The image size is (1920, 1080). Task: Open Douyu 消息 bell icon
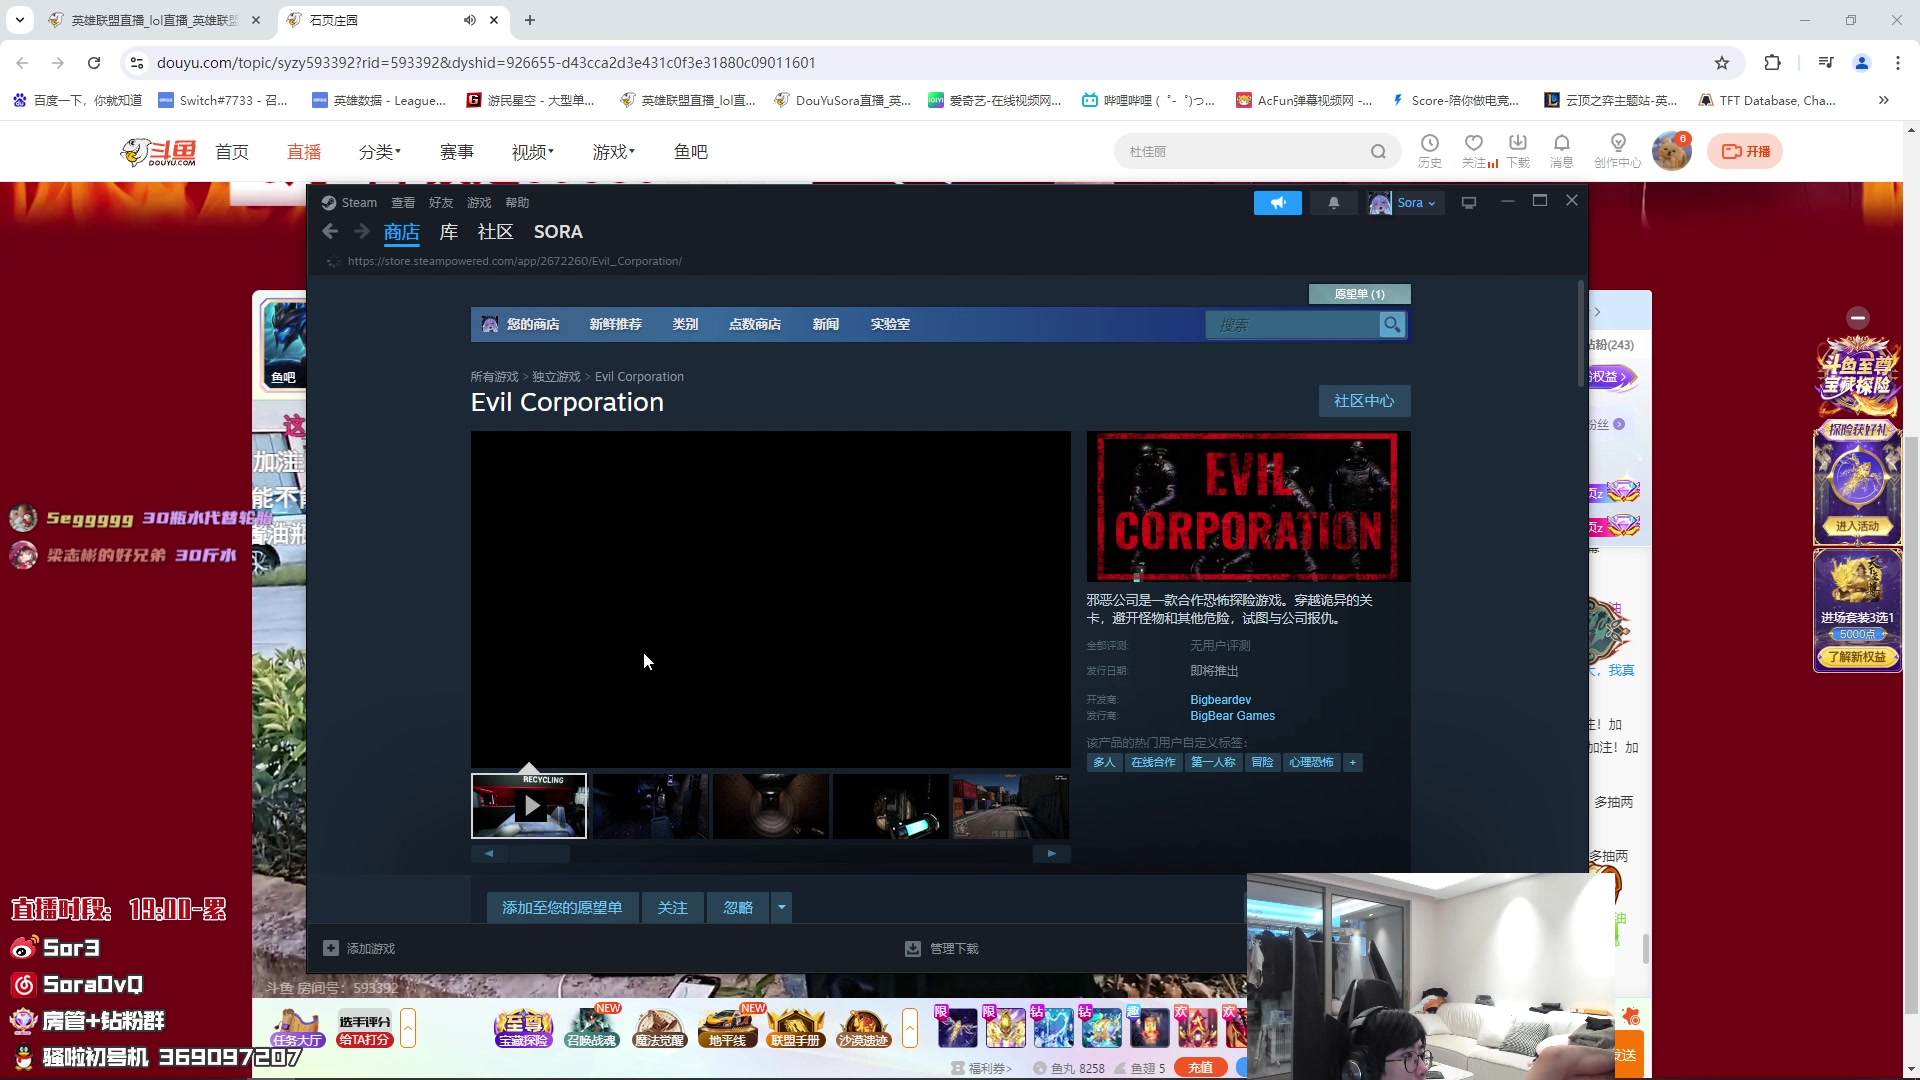point(1561,151)
